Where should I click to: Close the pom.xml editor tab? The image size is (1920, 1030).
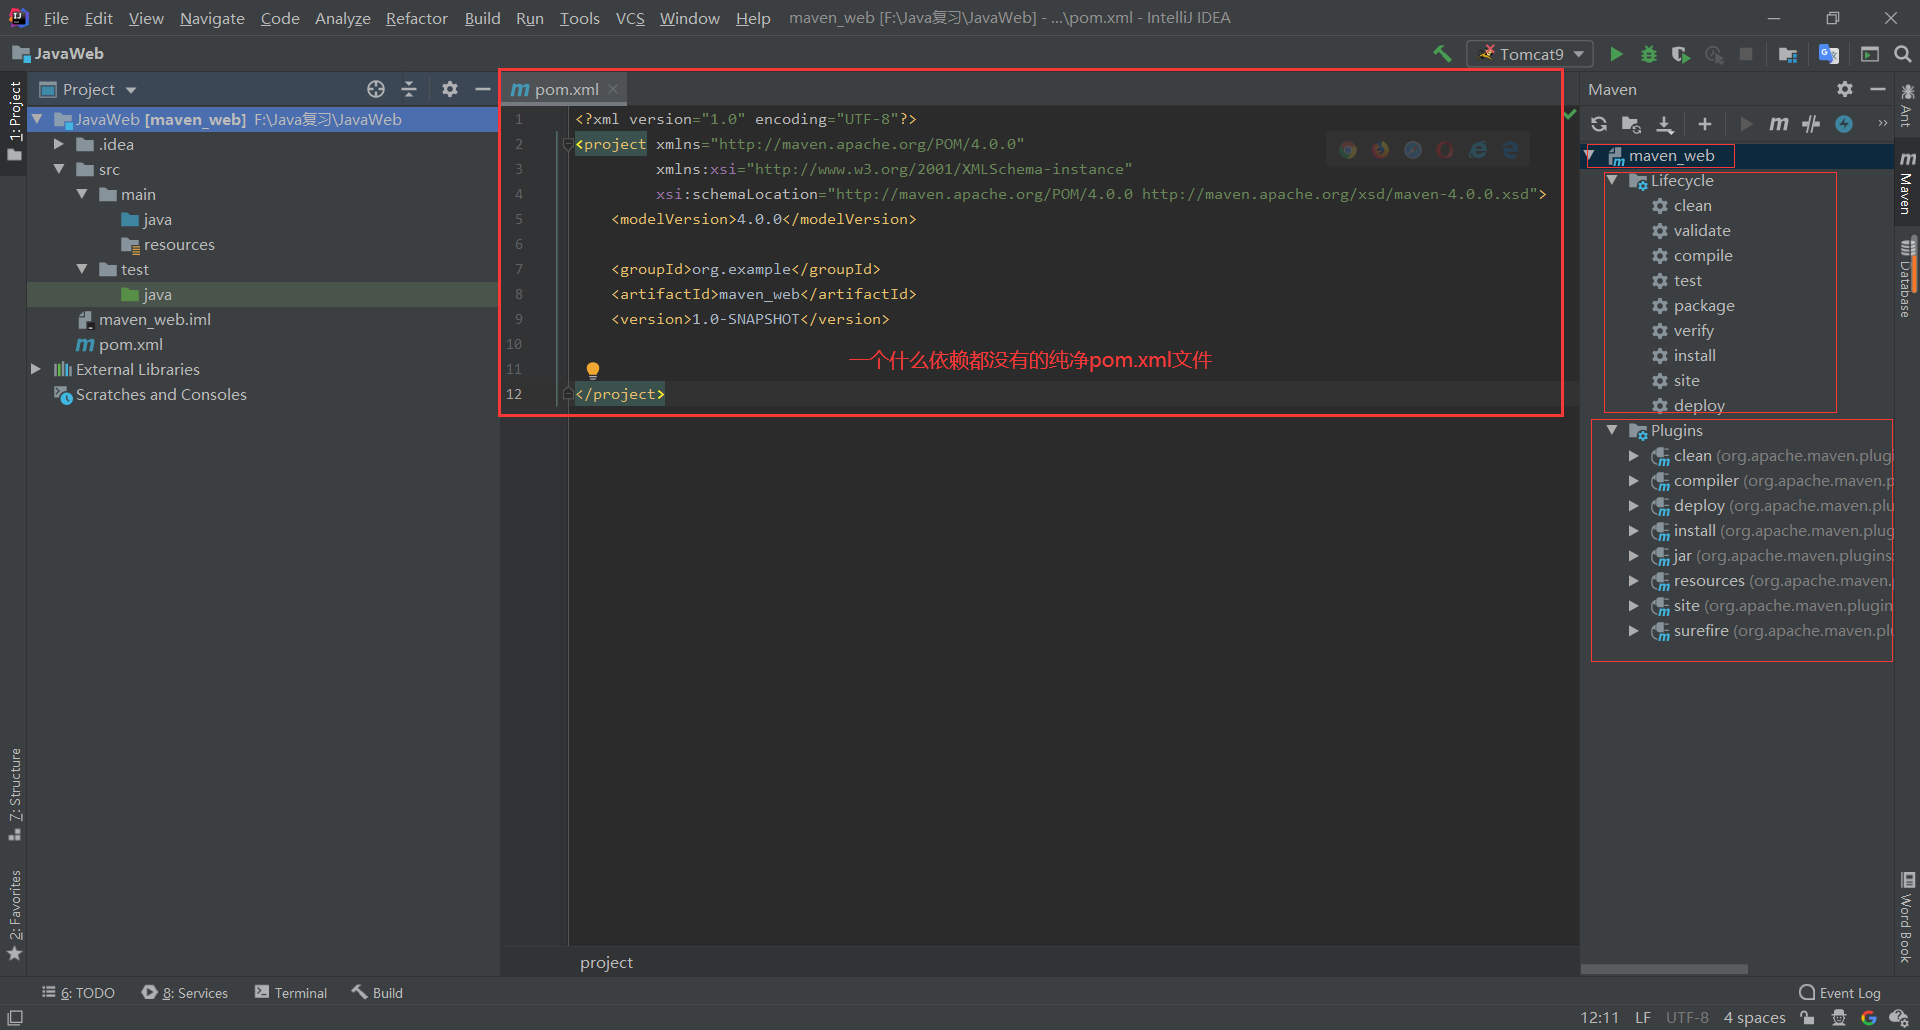[613, 89]
